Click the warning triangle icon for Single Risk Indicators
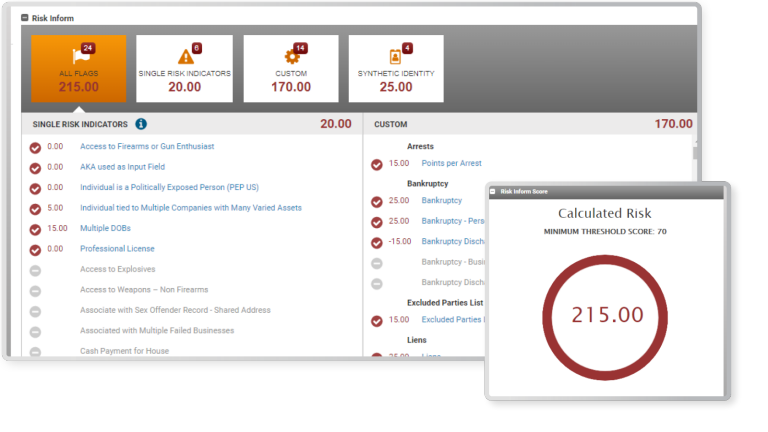Viewport: 768px width, 432px height. (x=185, y=56)
